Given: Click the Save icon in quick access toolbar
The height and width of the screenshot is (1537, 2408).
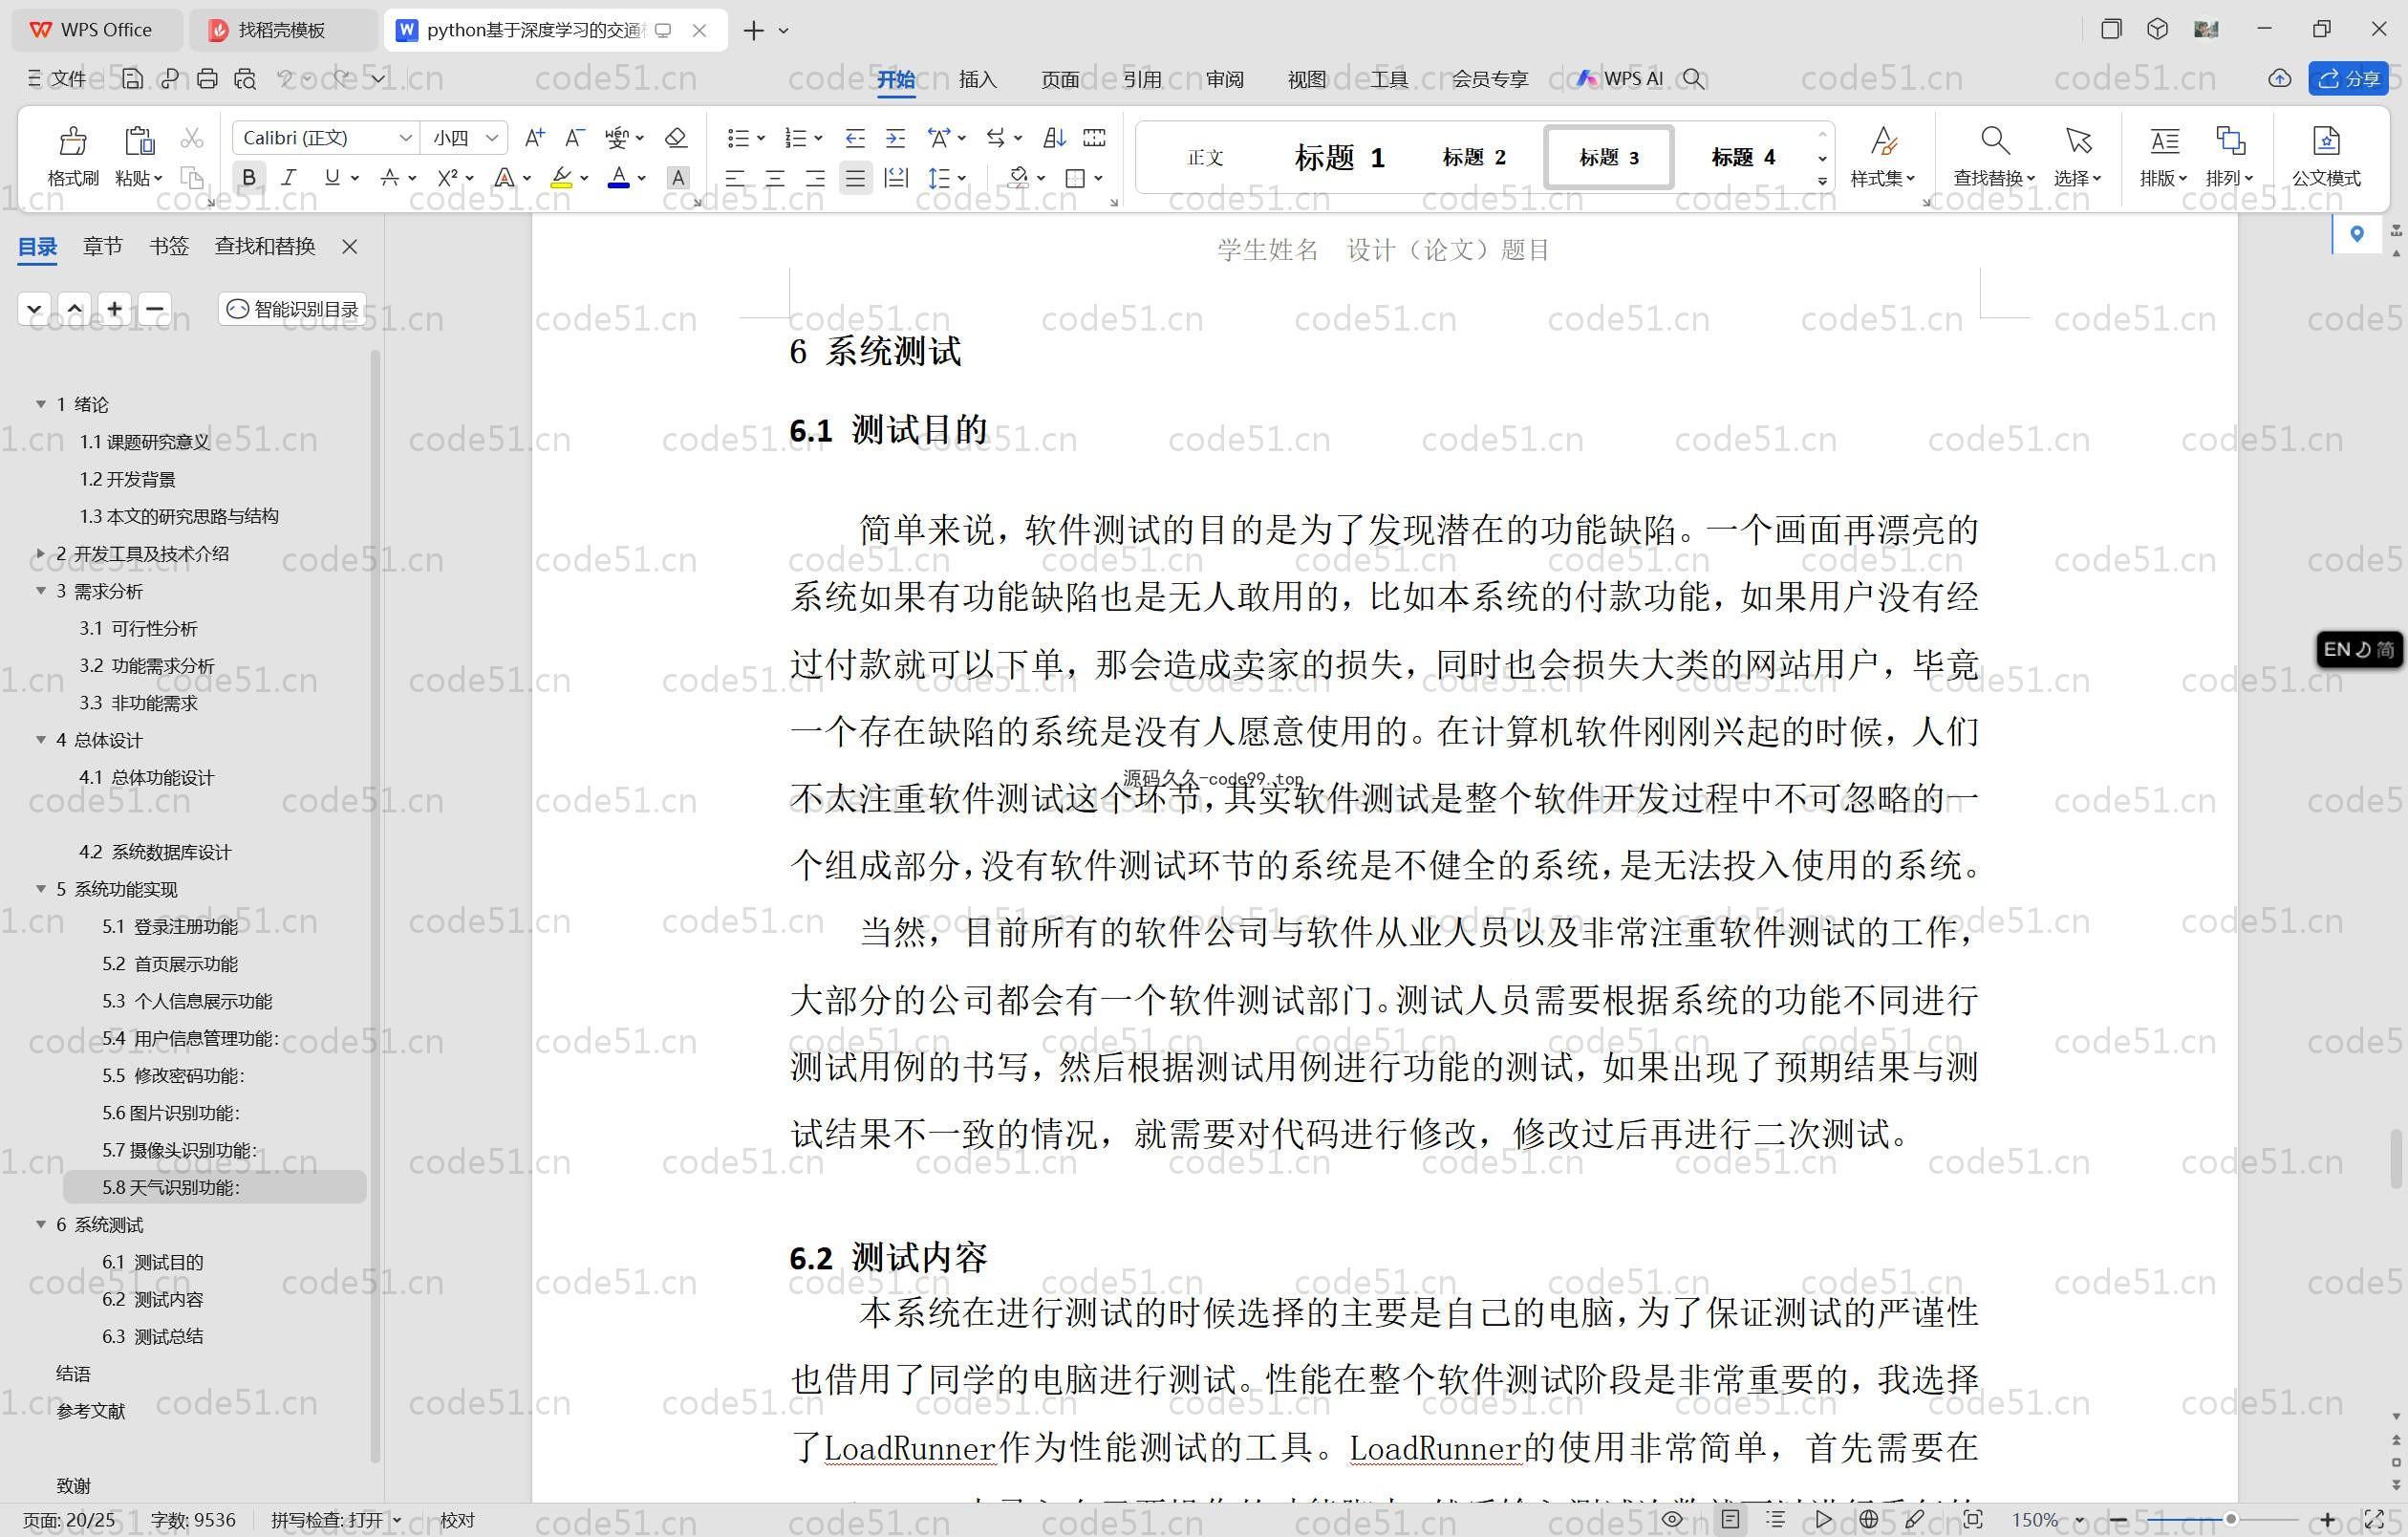Looking at the screenshot, I should [x=132, y=78].
